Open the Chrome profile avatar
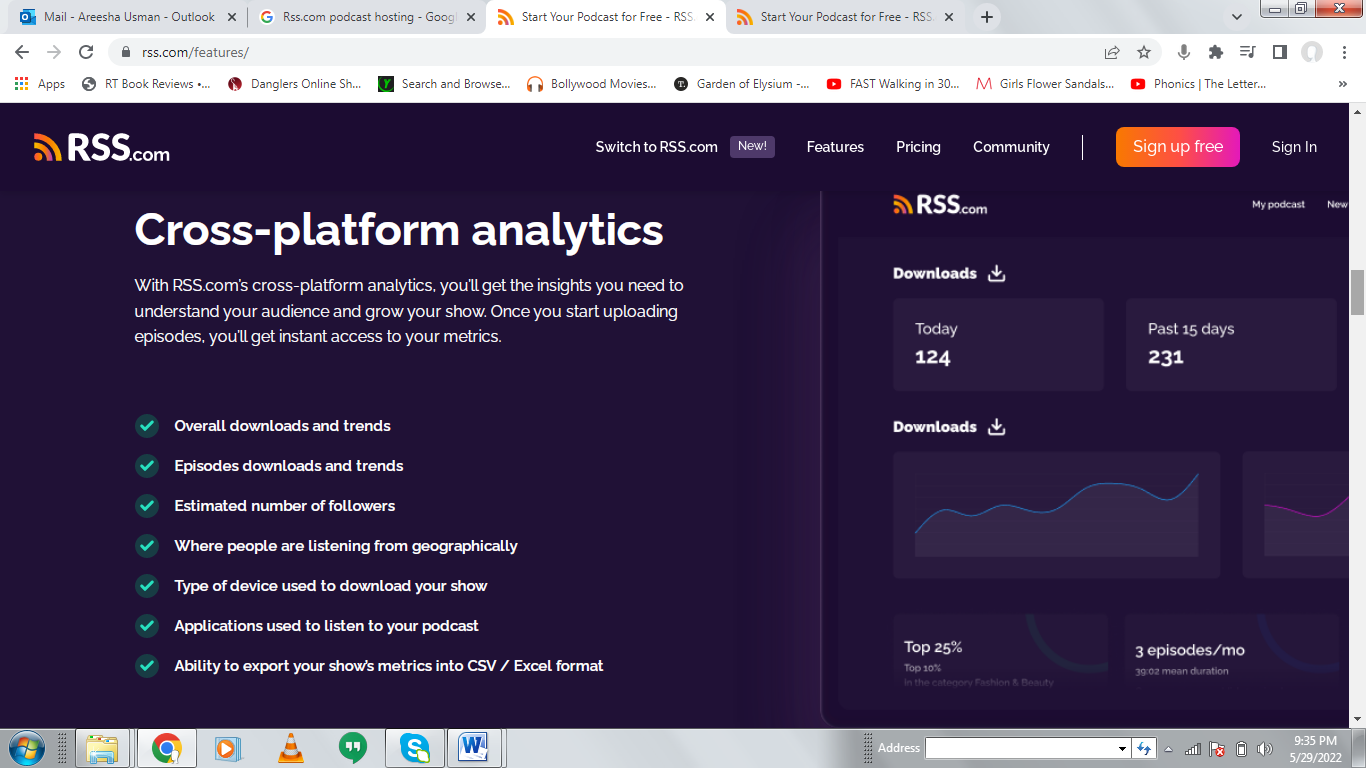The width and height of the screenshot is (1366, 768). 1312,52
